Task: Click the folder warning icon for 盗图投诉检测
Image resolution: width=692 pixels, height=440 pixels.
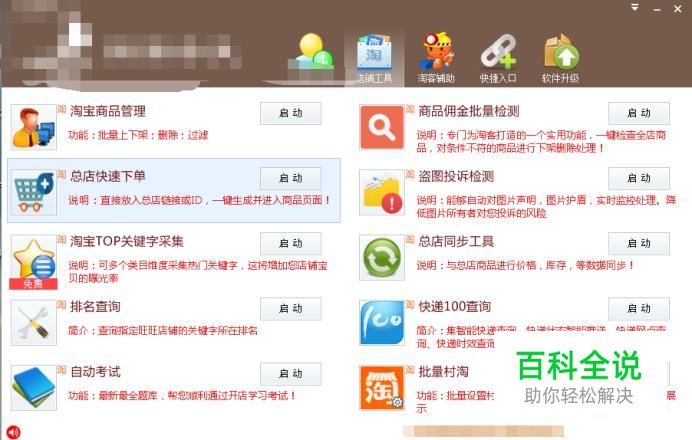Action: point(382,192)
